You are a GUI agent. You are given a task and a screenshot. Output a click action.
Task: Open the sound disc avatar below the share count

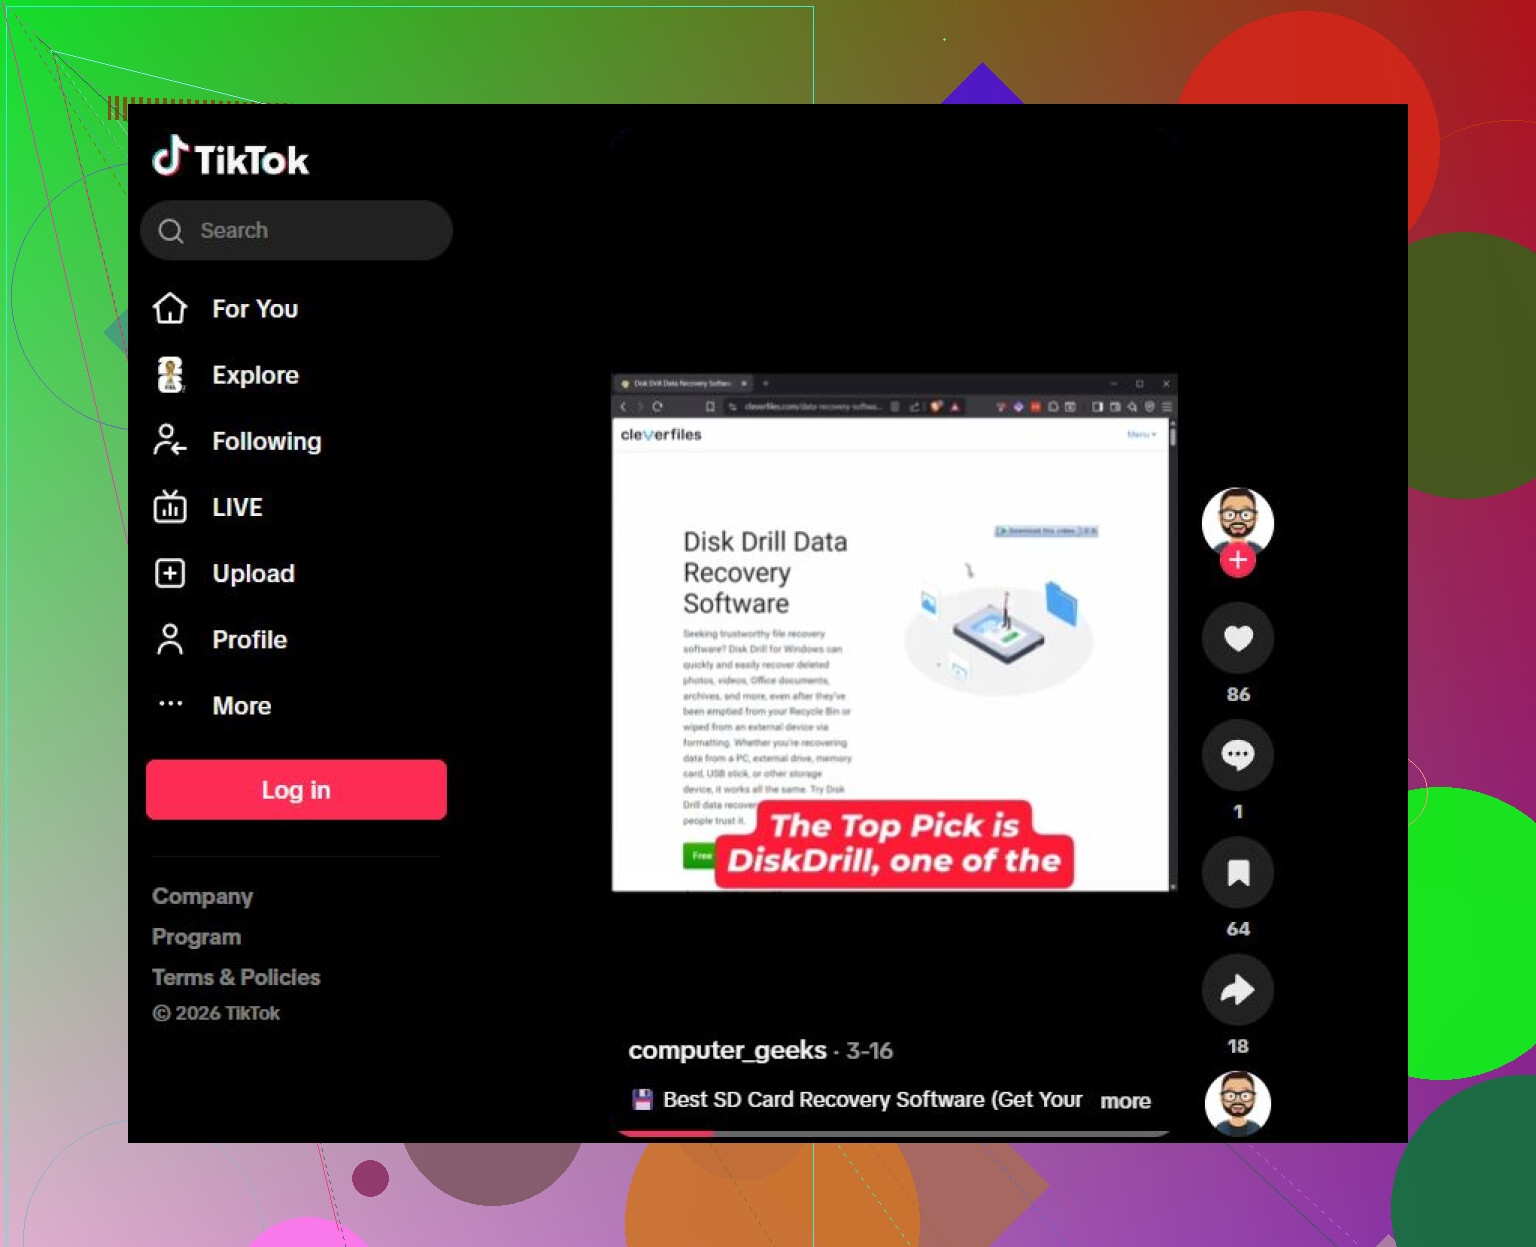[x=1238, y=1104]
